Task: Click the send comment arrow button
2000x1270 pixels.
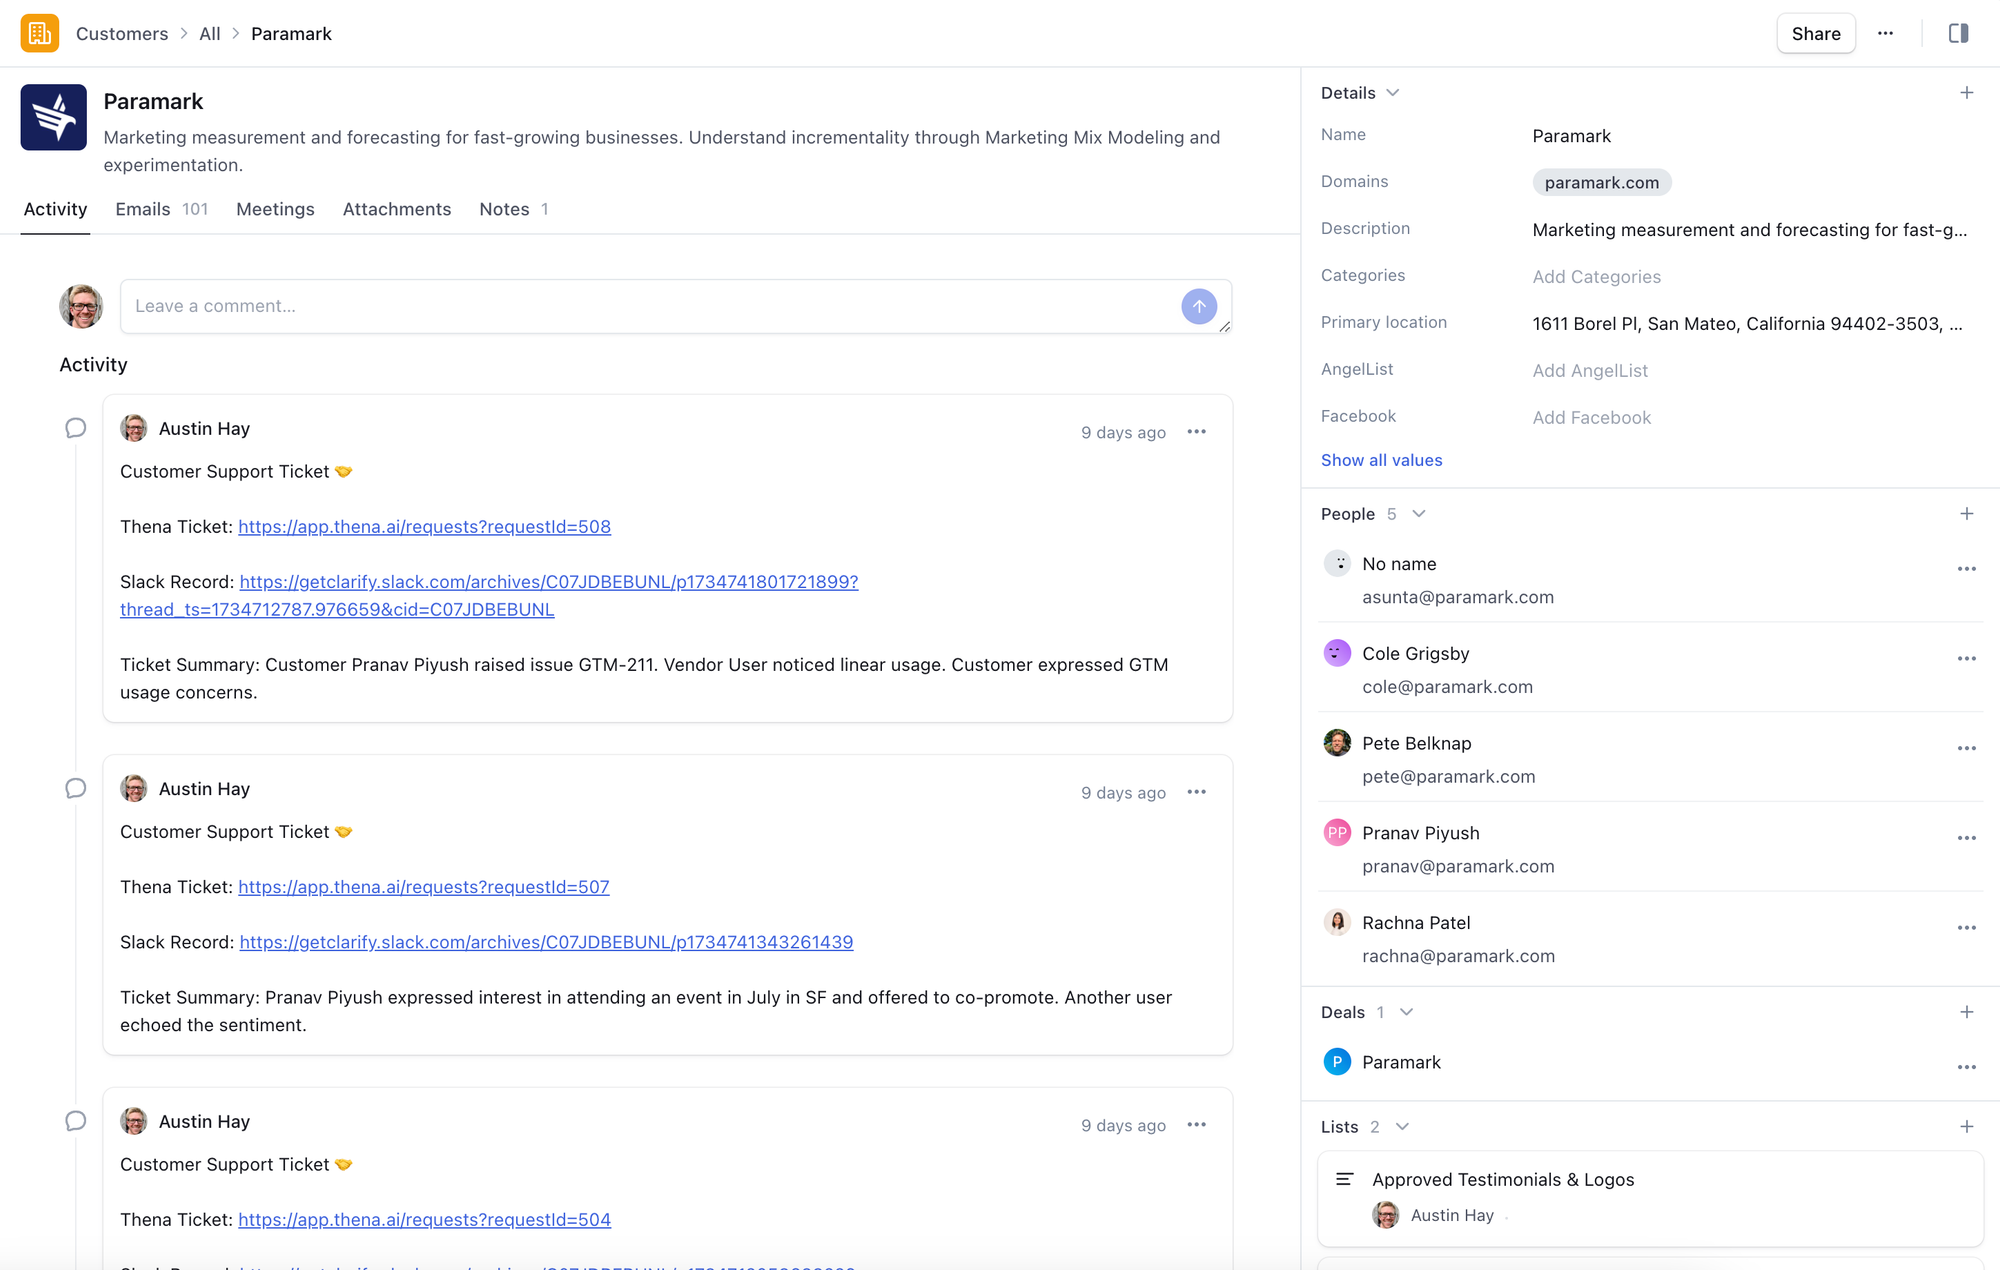Action: click(x=1198, y=306)
